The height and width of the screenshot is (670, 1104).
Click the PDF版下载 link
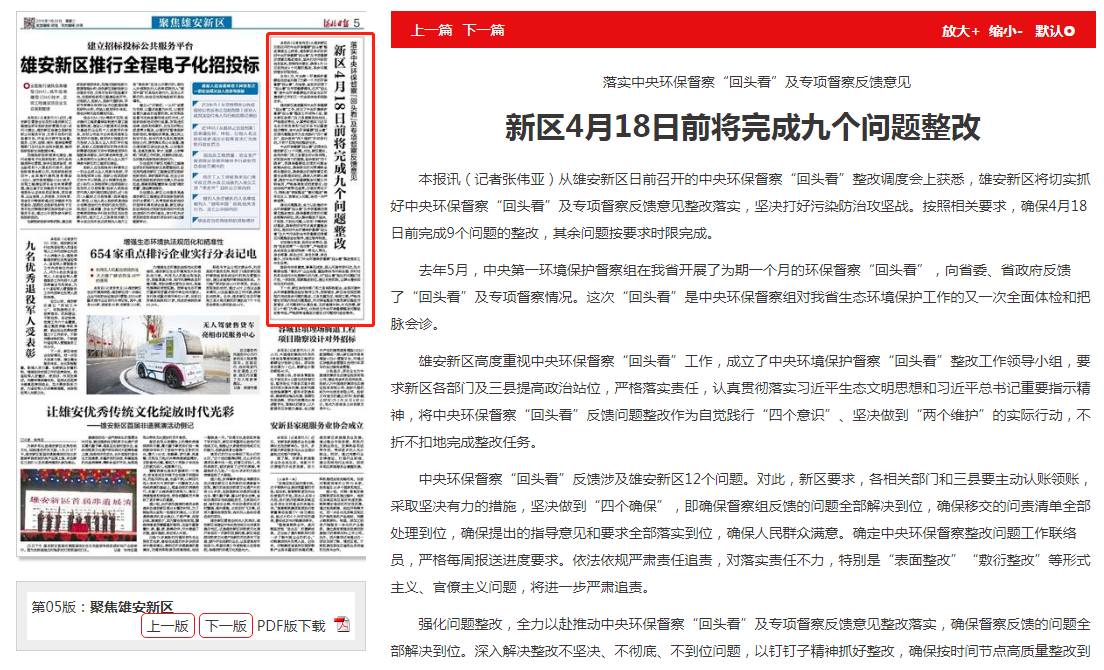(x=291, y=626)
